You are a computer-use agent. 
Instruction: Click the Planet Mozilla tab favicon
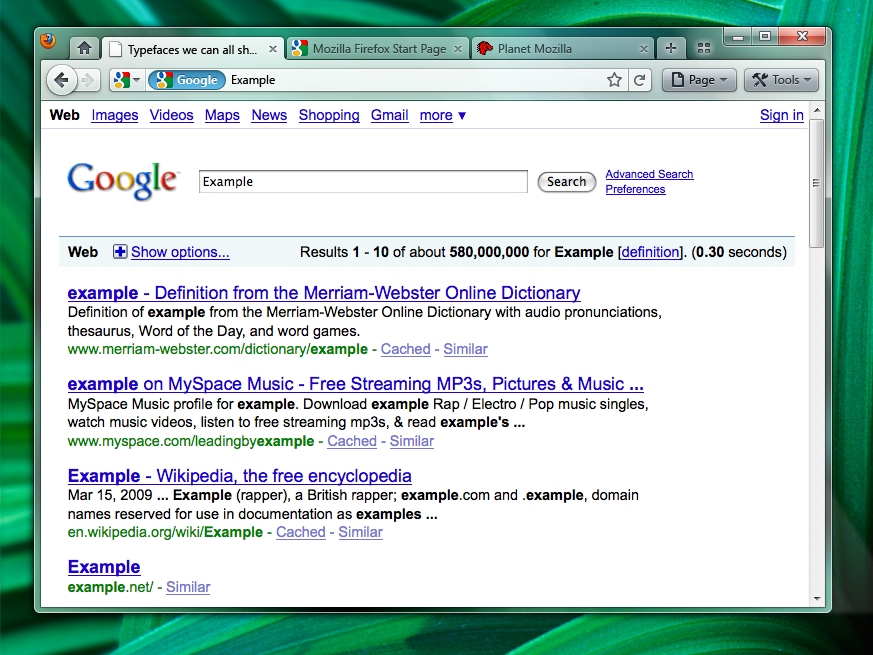[x=485, y=47]
